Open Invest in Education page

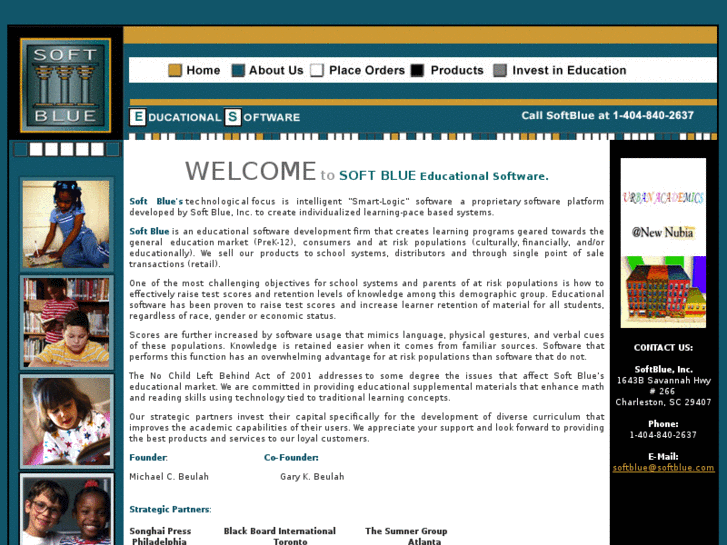[569, 71]
